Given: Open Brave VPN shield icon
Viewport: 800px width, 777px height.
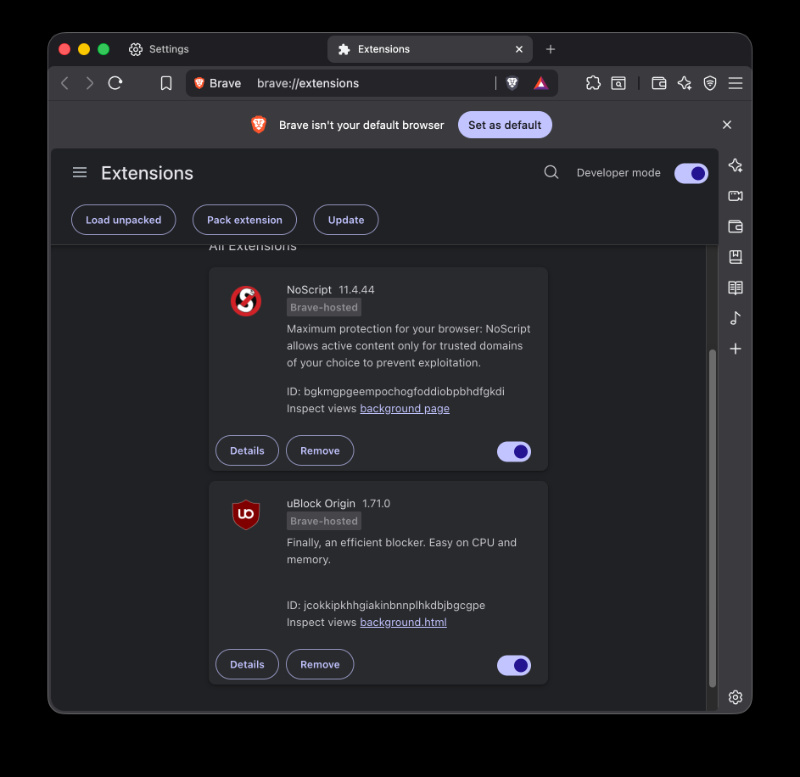Looking at the screenshot, I should click(x=710, y=83).
